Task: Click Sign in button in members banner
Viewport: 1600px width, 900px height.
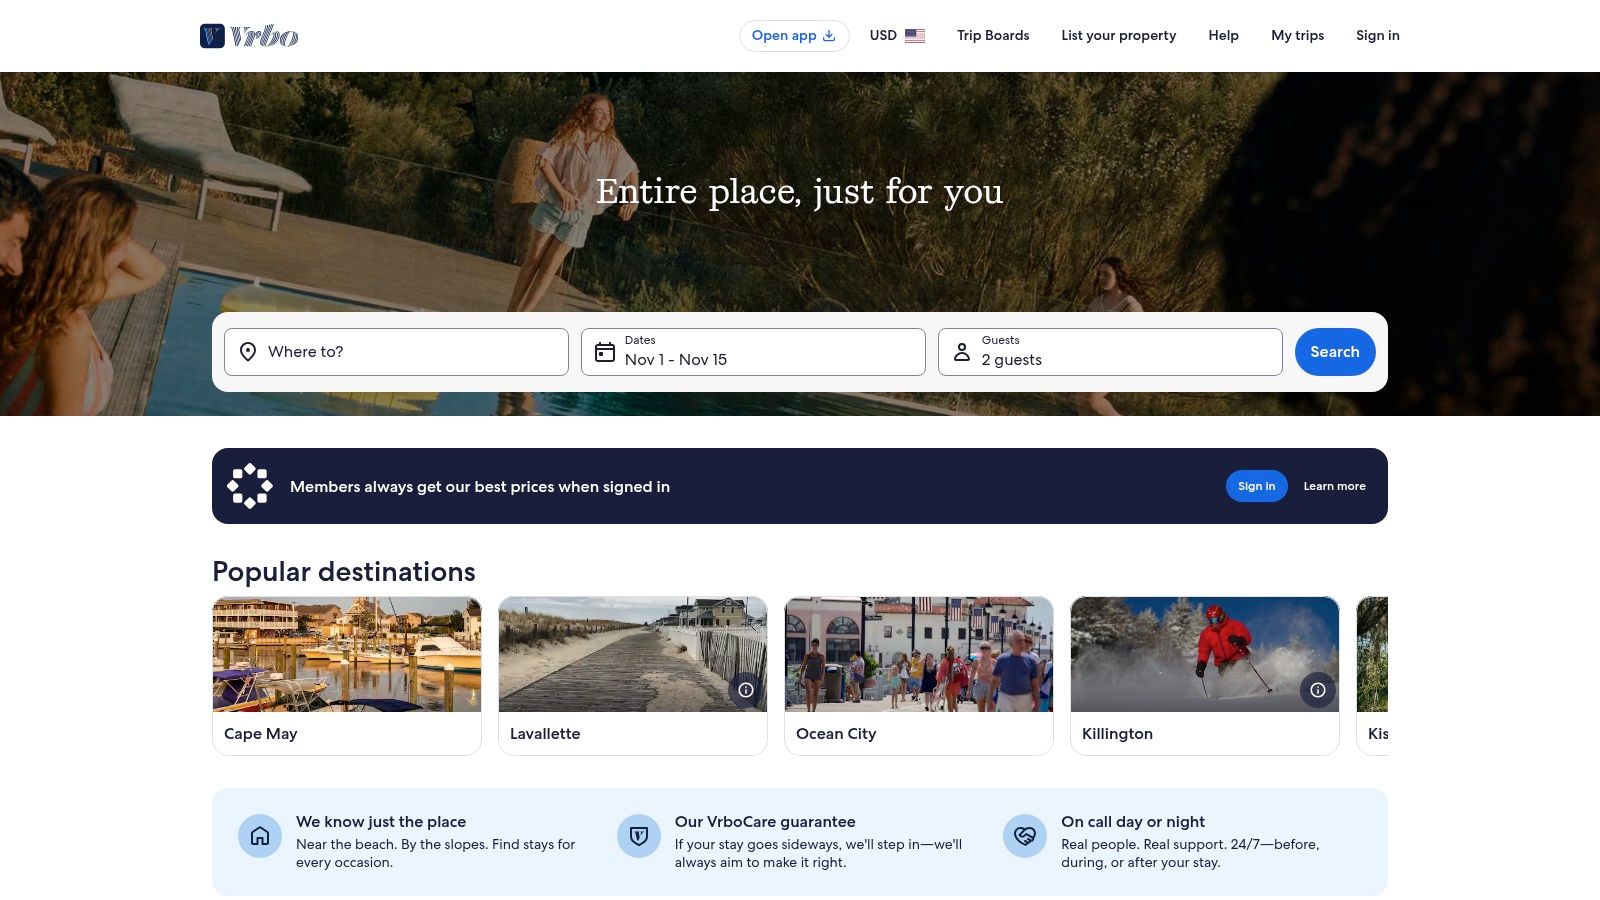Action: [1256, 486]
